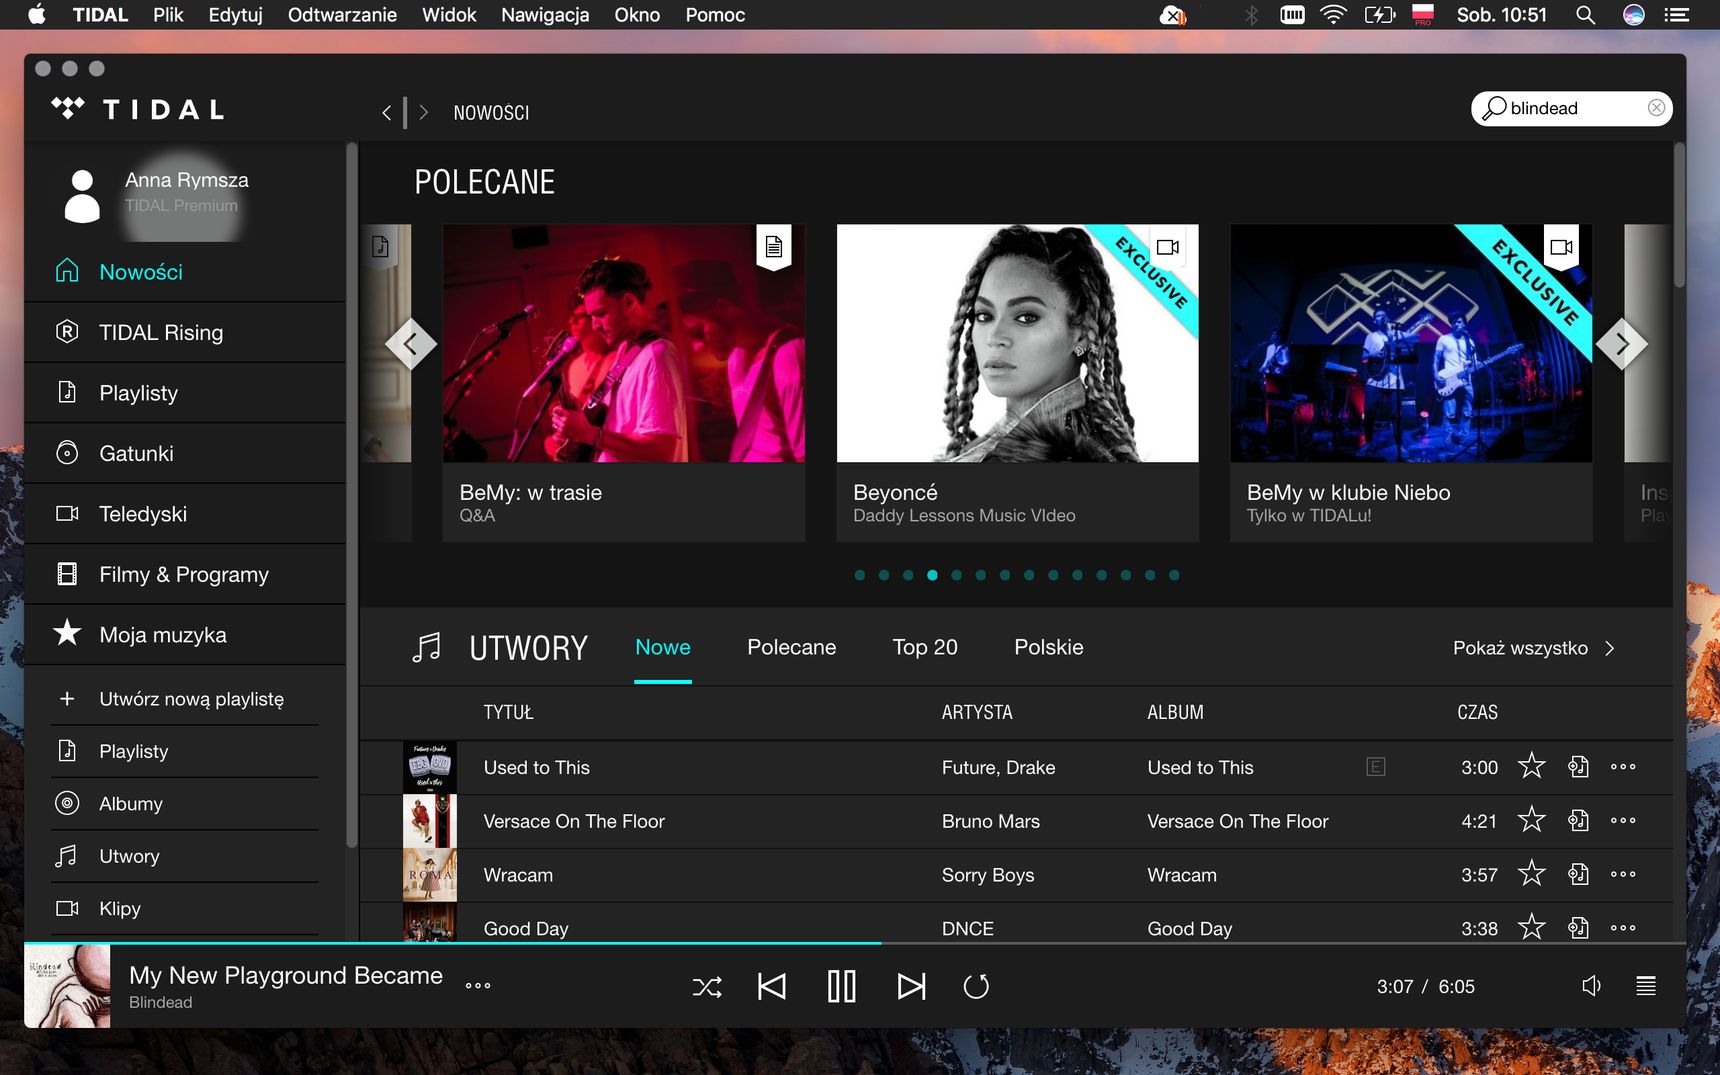This screenshot has width=1720, height=1075.
Task: Open more options for Versace On The Floor
Action: [x=1623, y=821]
